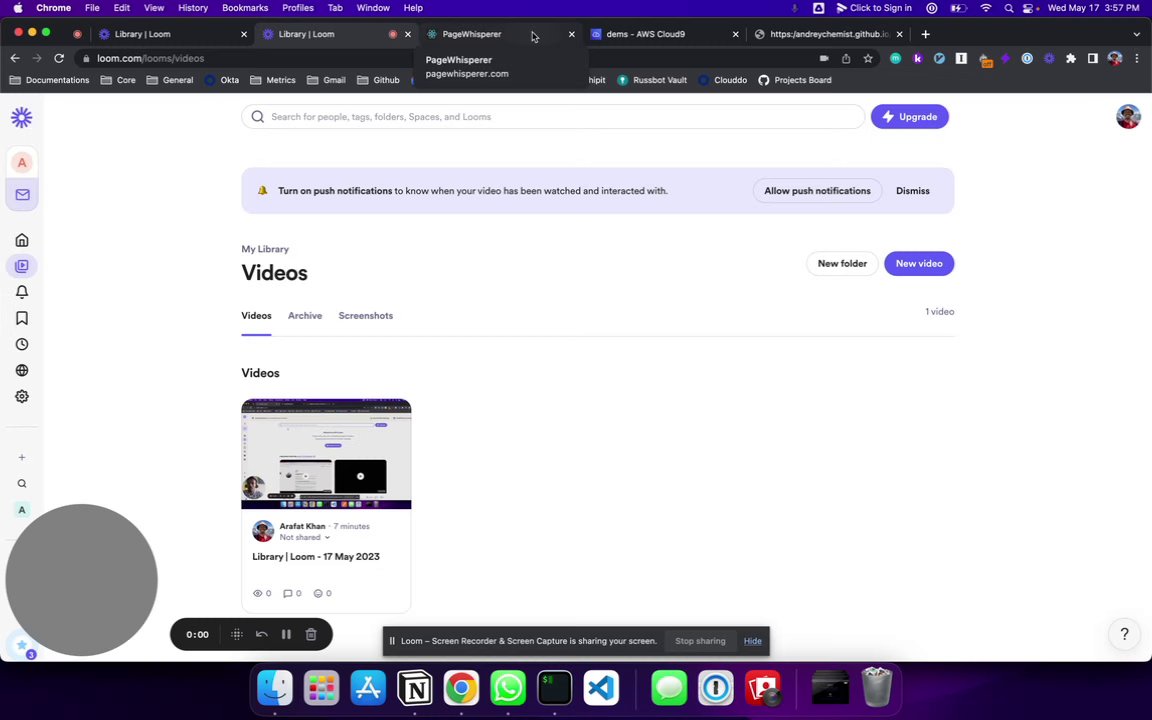Click the New video button
The image size is (1152, 720).
(919, 264)
